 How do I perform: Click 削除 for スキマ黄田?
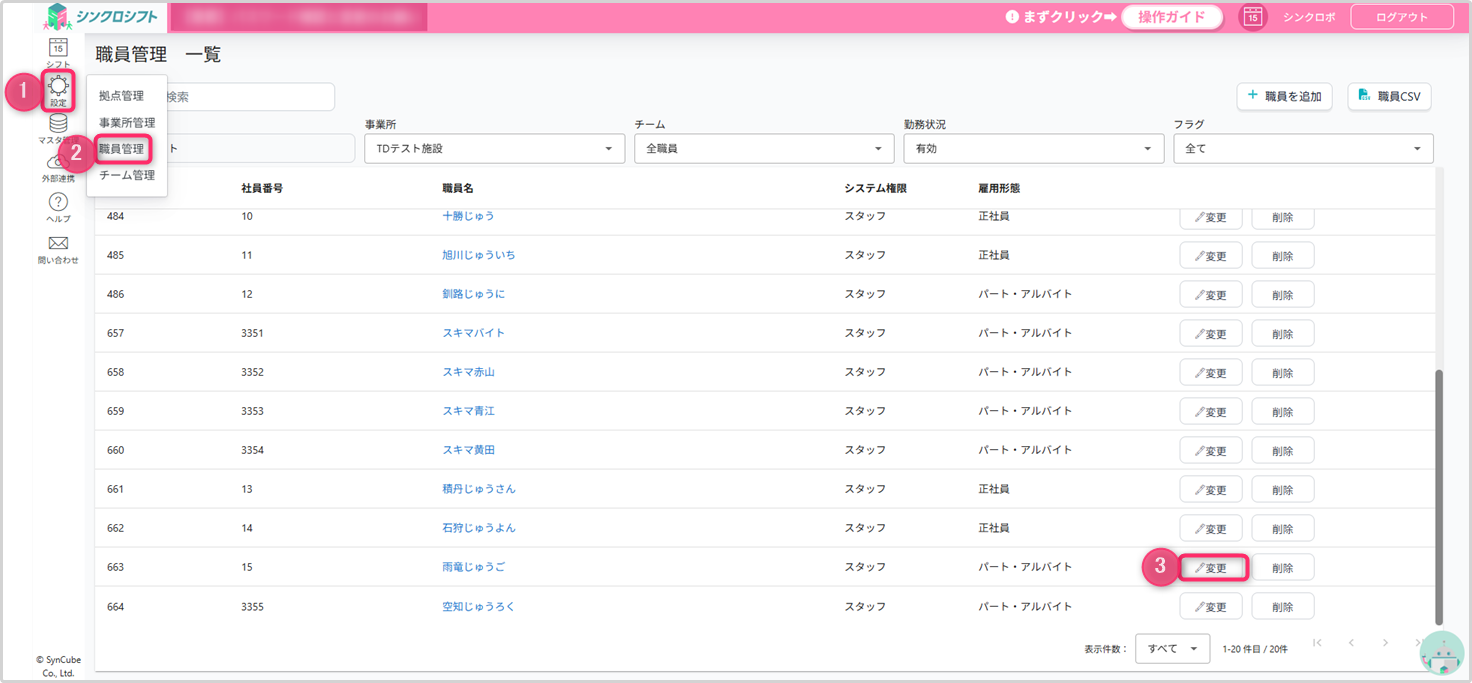coord(1283,451)
